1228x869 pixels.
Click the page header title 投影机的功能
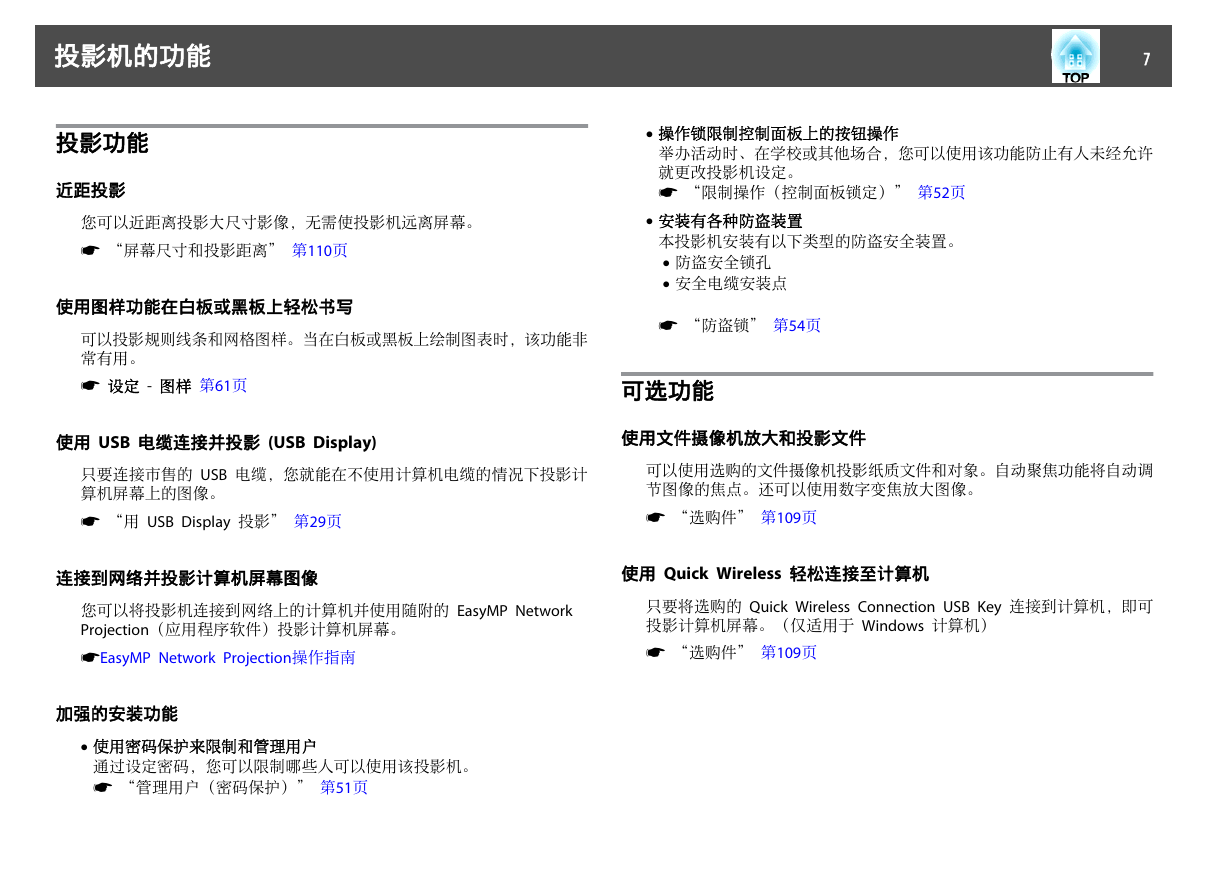point(133,56)
